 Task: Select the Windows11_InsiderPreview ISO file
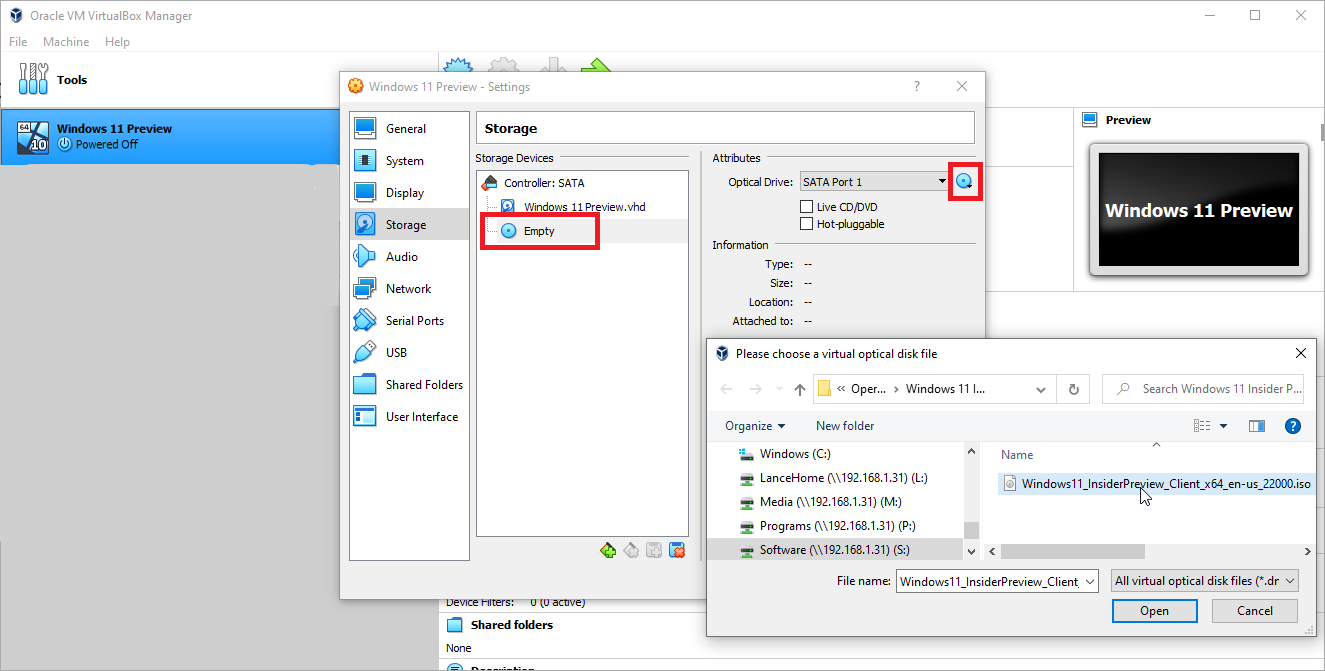(x=1155, y=484)
